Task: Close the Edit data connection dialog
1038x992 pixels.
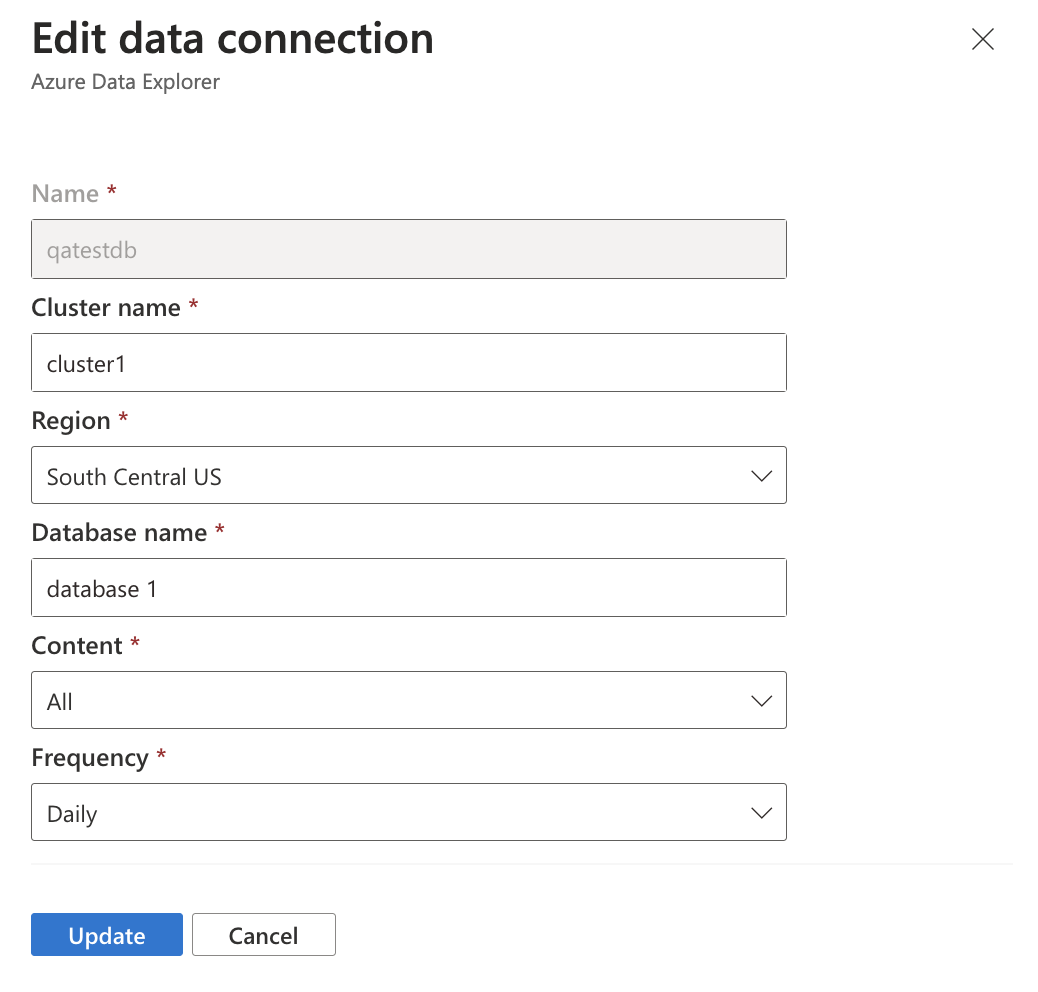Action: coord(982,40)
